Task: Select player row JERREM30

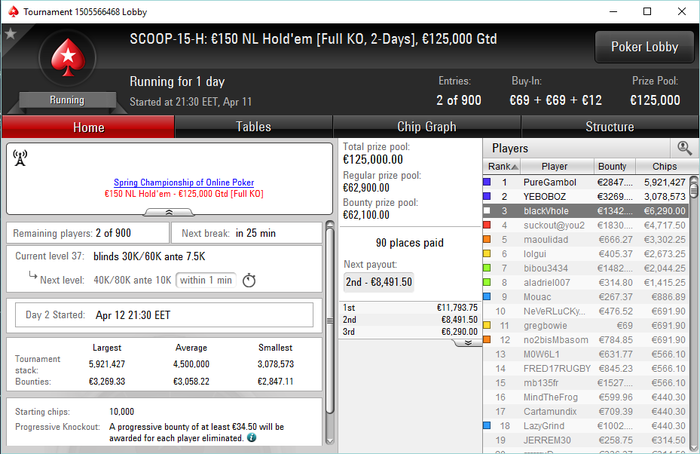Action: pos(586,440)
